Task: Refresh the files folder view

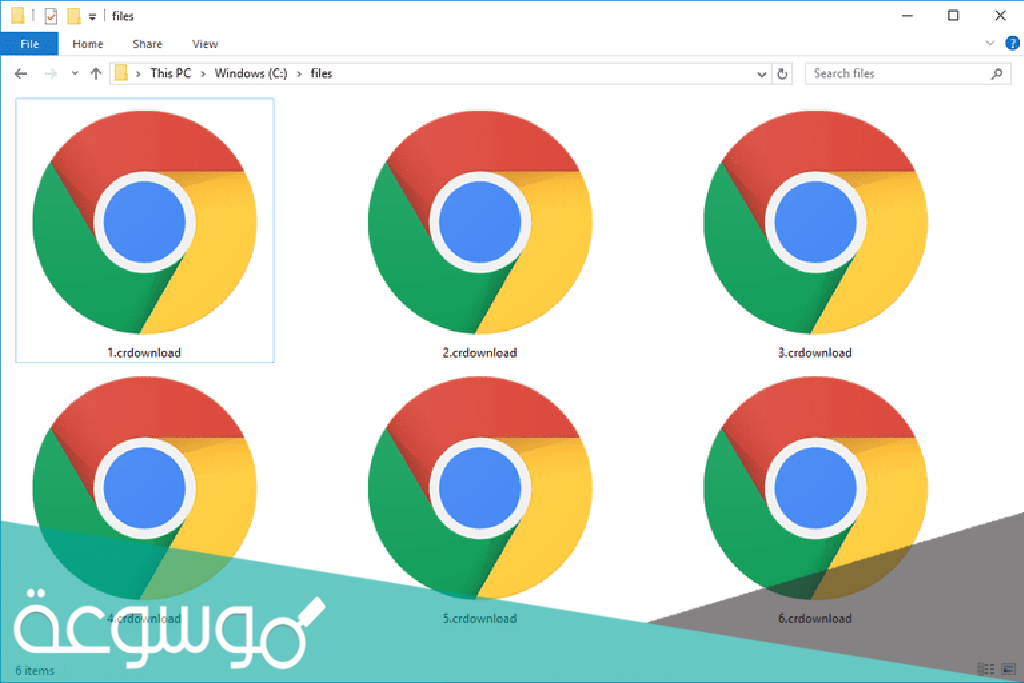Action: pos(783,74)
